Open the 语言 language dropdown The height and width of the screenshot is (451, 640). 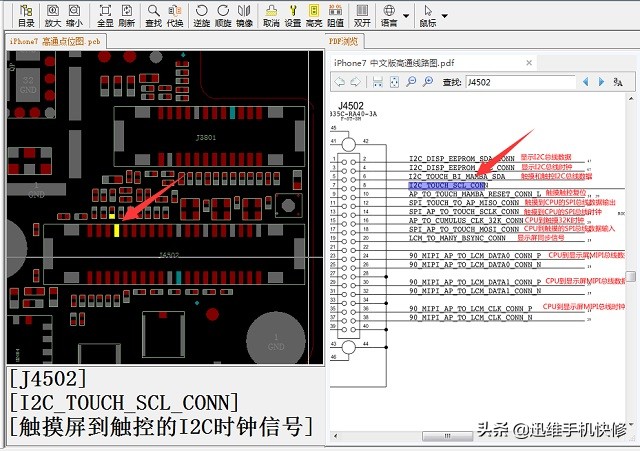[x=390, y=14]
